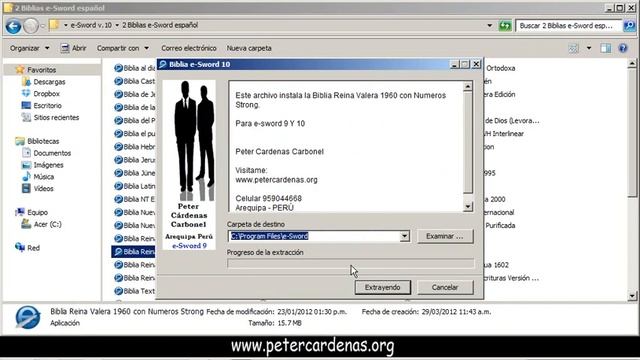Click the Cancelar button

click(445, 287)
